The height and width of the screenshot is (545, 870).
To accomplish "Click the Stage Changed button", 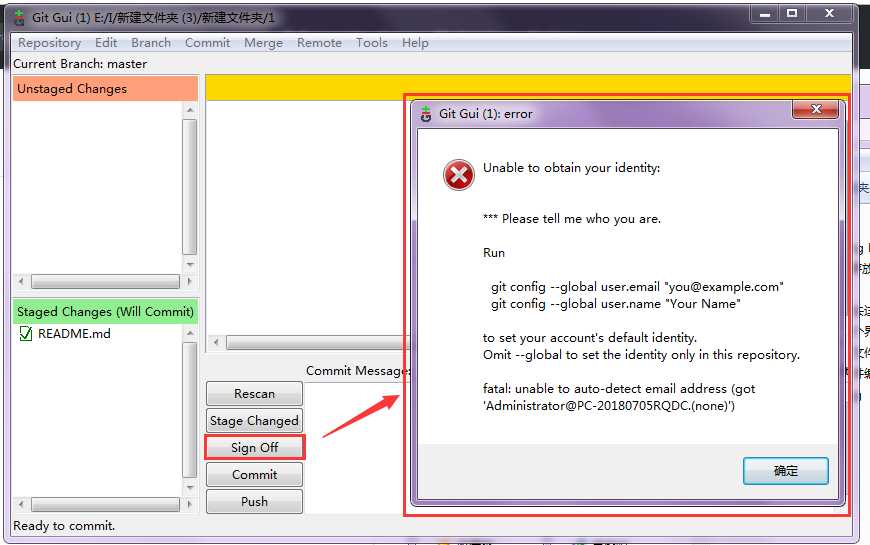I will click(x=254, y=421).
